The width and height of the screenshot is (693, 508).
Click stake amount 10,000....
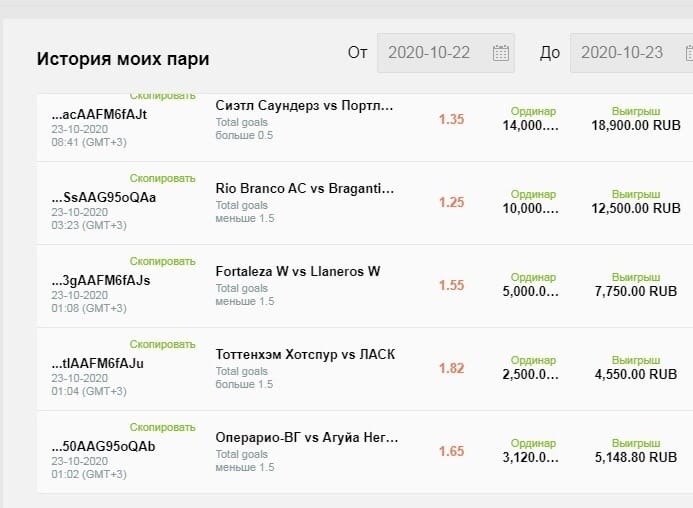pyautogui.click(x=530, y=209)
